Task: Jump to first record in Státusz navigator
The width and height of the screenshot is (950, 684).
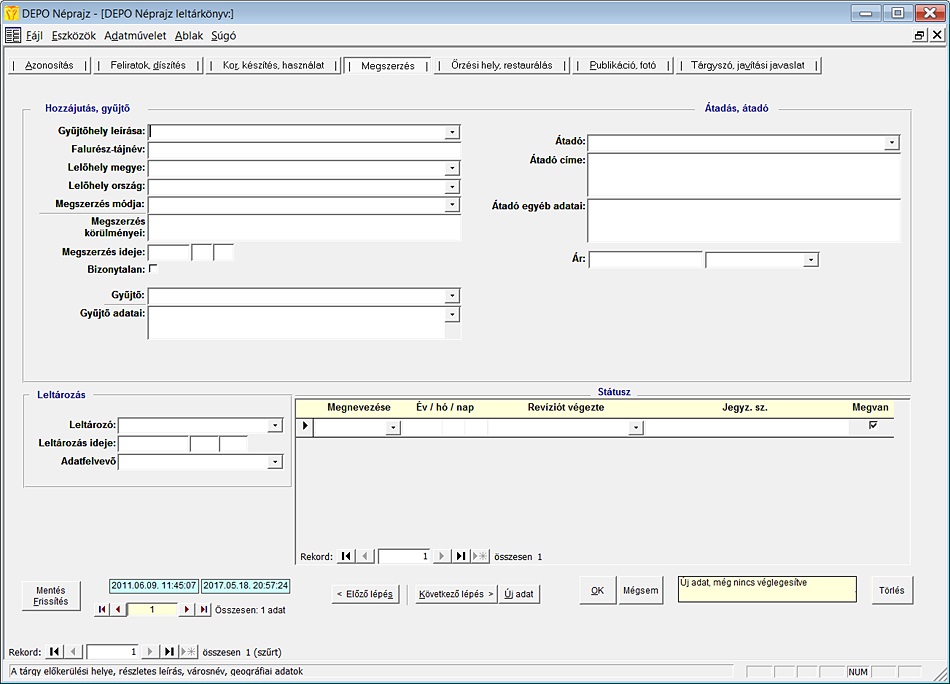Action: (346, 556)
